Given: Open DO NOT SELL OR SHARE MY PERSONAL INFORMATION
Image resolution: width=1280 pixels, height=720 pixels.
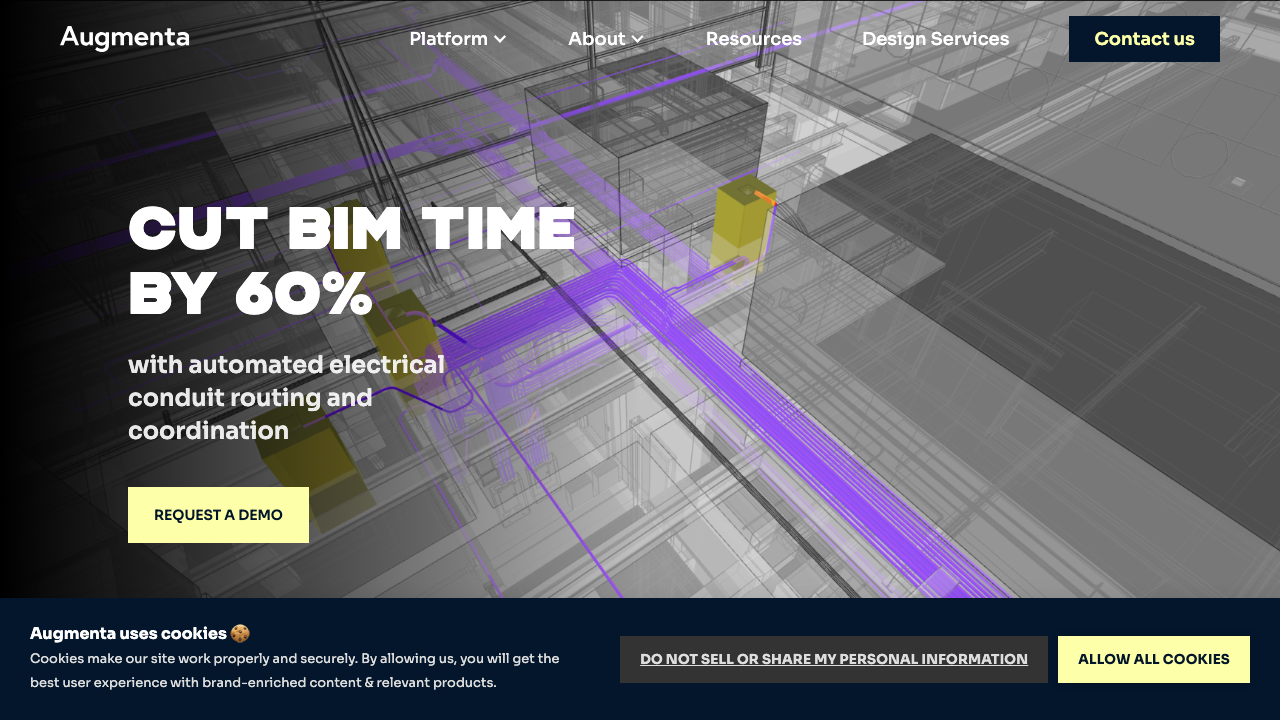Looking at the screenshot, I should coord(833,659).
